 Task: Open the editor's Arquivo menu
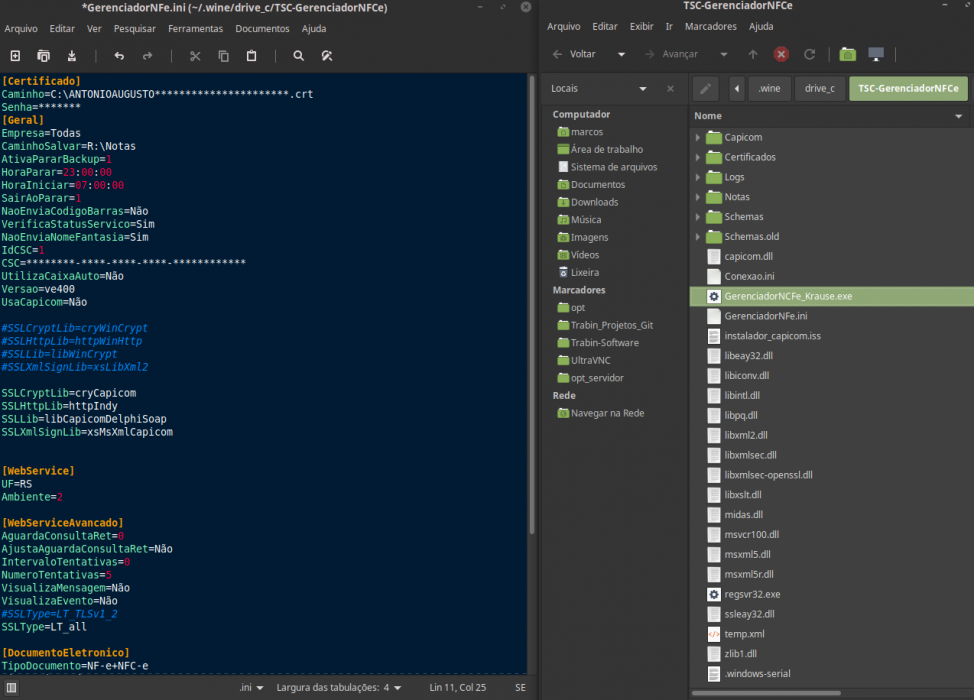coord(21,29)
